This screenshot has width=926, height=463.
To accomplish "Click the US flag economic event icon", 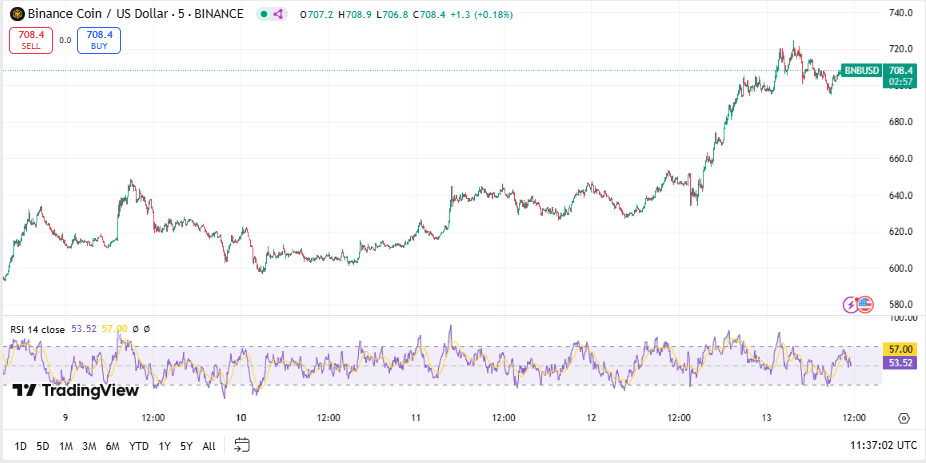I will pos(865,304).
